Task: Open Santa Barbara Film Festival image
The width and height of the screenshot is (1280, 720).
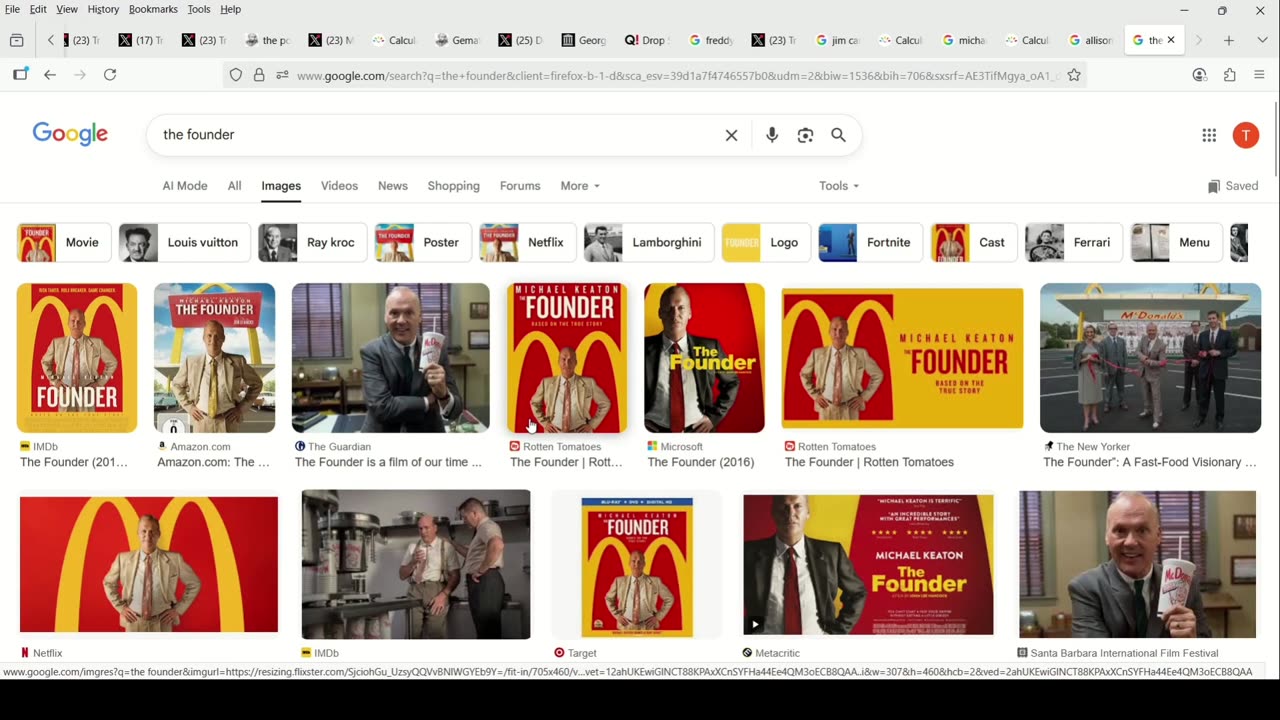Action: (x=1138, y=565)
